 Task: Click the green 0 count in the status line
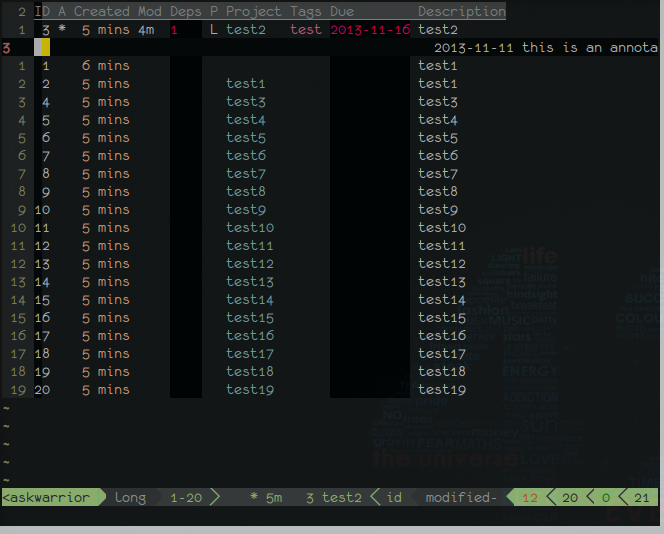[x=606, y=497]
